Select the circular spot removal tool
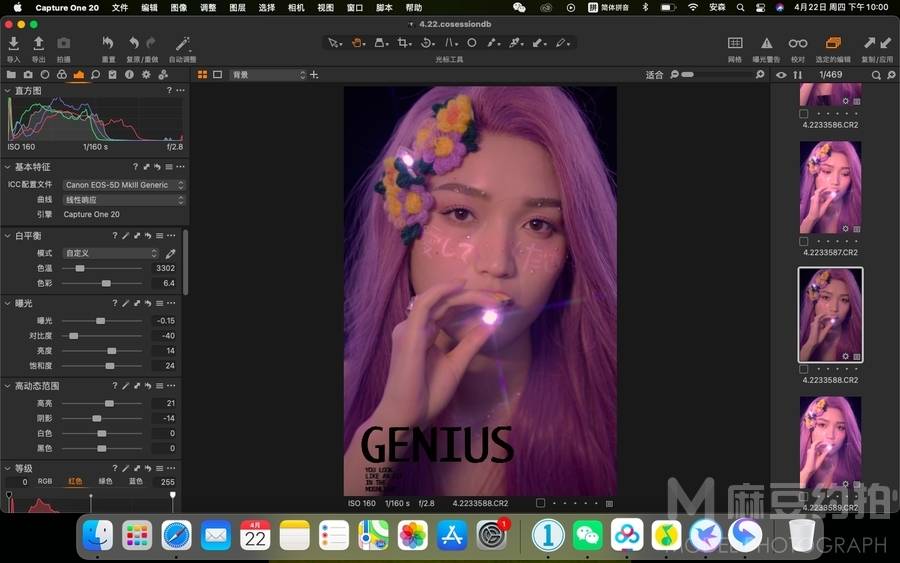 (472, 43)
